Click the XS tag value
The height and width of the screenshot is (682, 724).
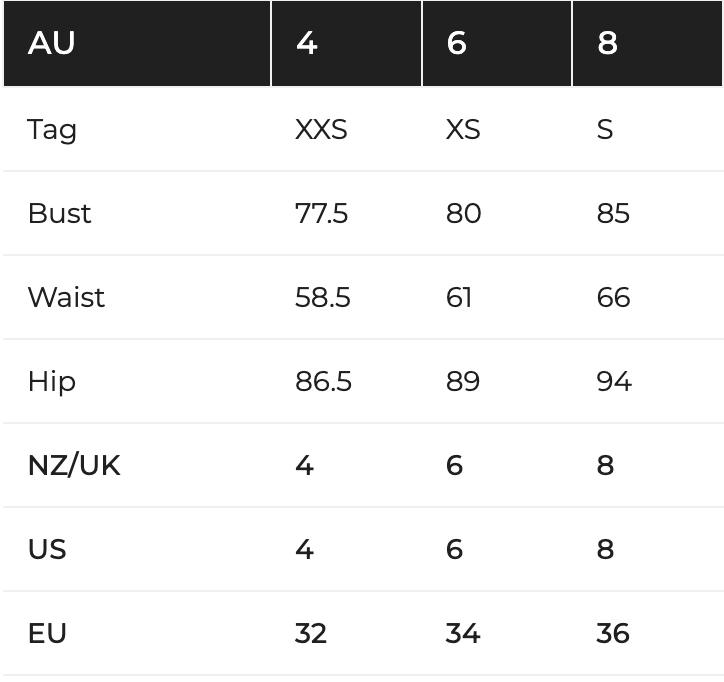tap(463, 129)
